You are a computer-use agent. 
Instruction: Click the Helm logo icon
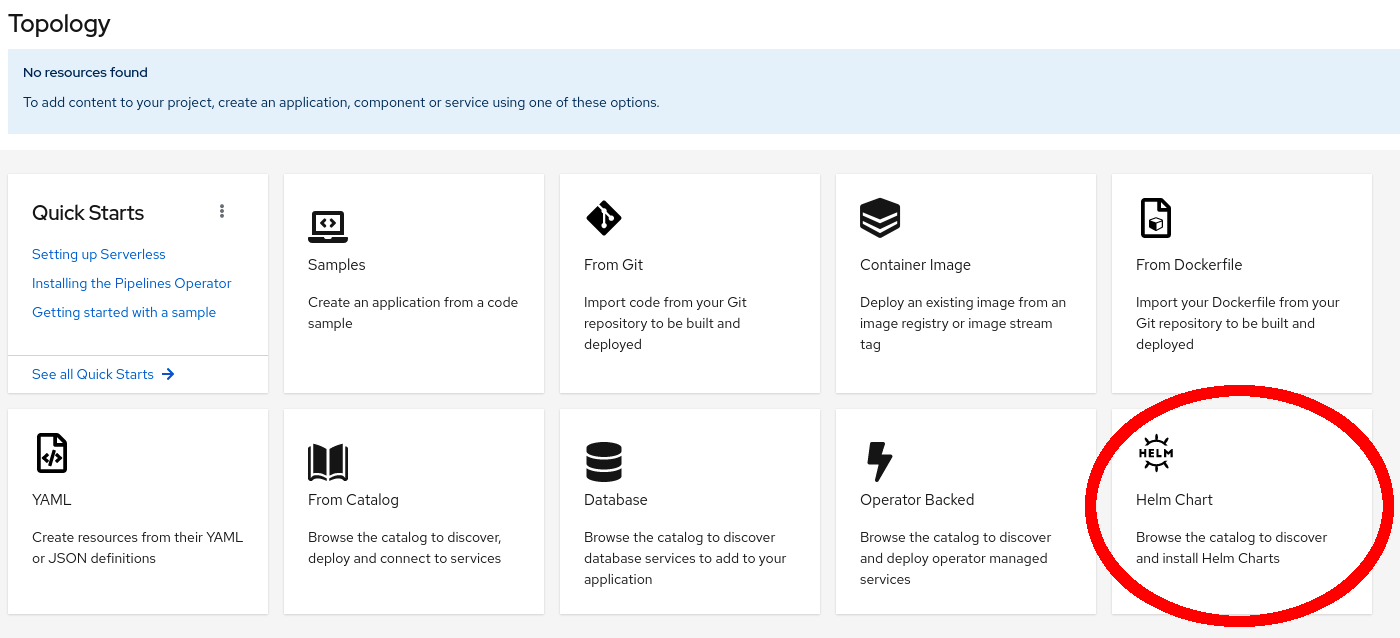(x=1156, y=454)
